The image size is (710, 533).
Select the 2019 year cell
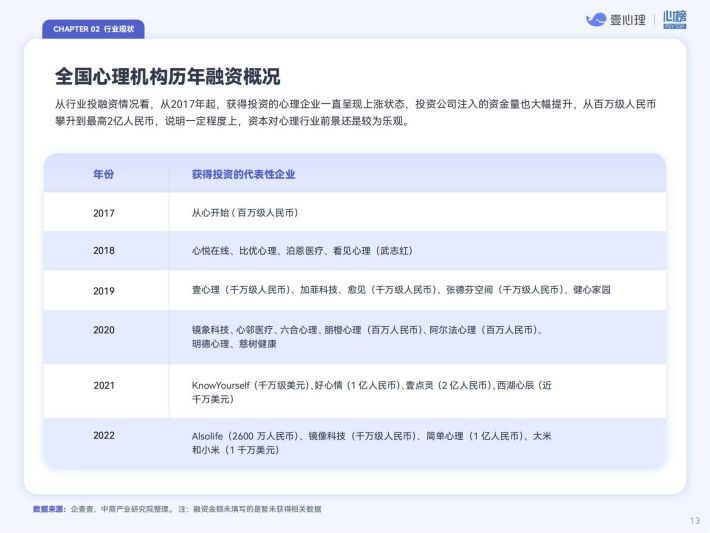104,291
